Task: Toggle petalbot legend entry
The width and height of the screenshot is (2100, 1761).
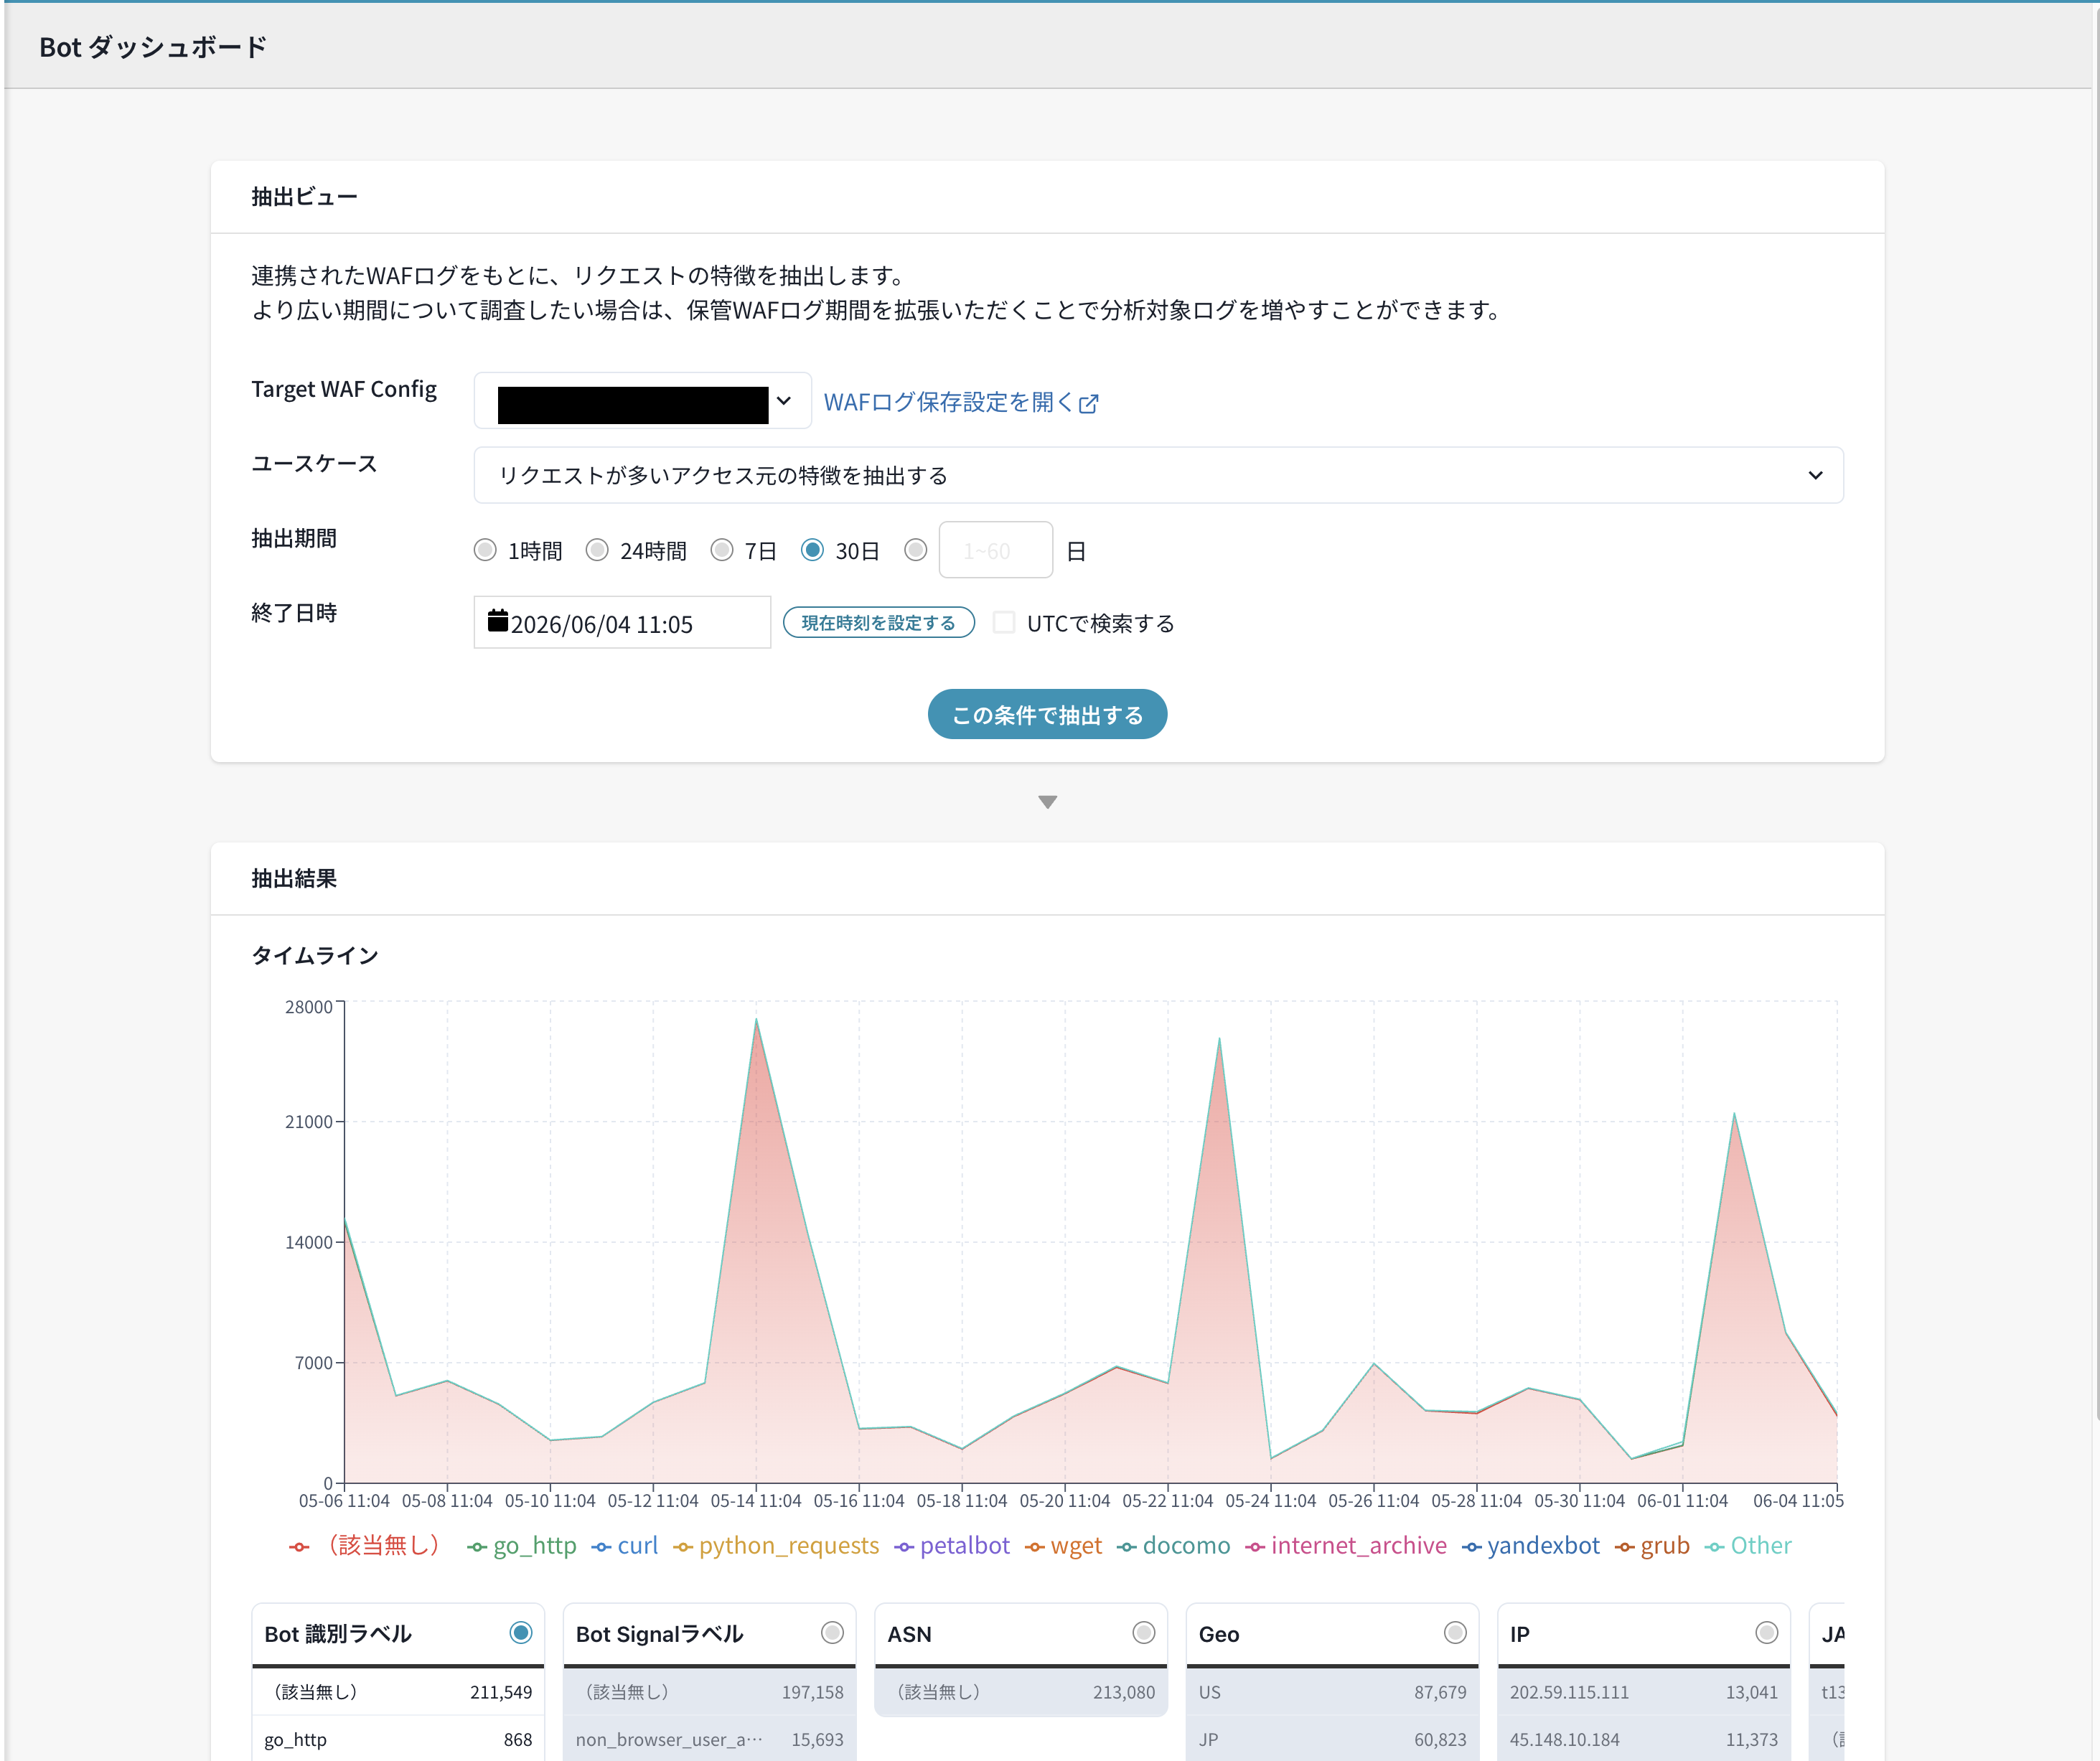Action: point(952,1546)
